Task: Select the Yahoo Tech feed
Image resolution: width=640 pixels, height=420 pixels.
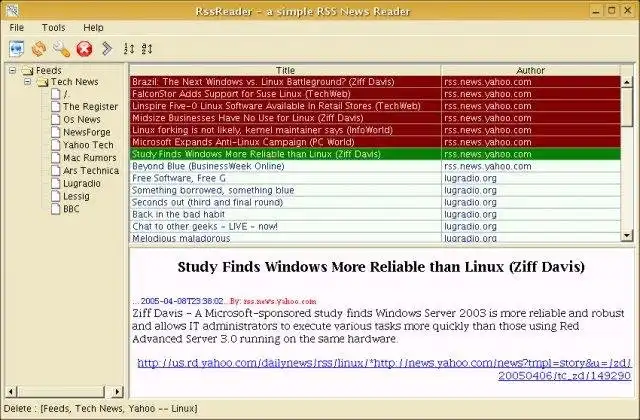Action: (x=88, y=145)
